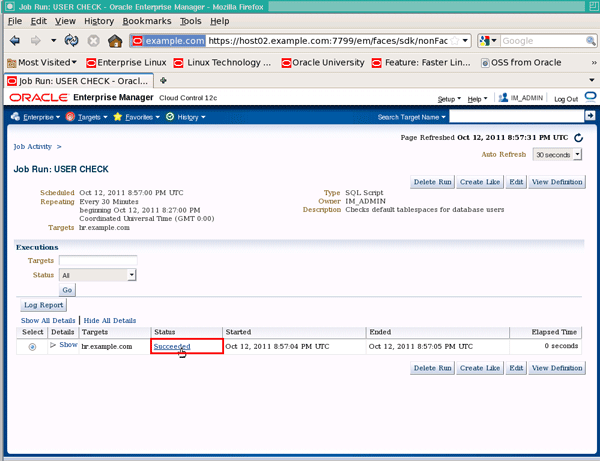Open the Feature: Faster Lin... bookmark
The width and height of the screenshot is (600, 461).
pyautogui.click(x=421, y=62)
